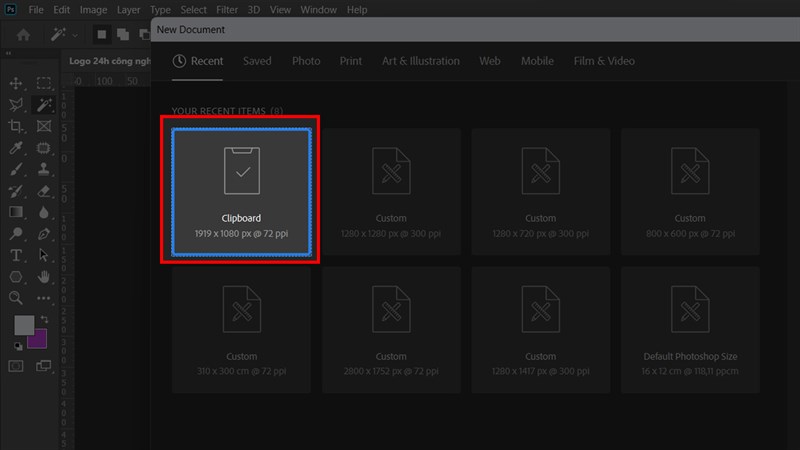Screen dimensions: 800x450
Task: Select the History Brush tool
Action: 16,191
